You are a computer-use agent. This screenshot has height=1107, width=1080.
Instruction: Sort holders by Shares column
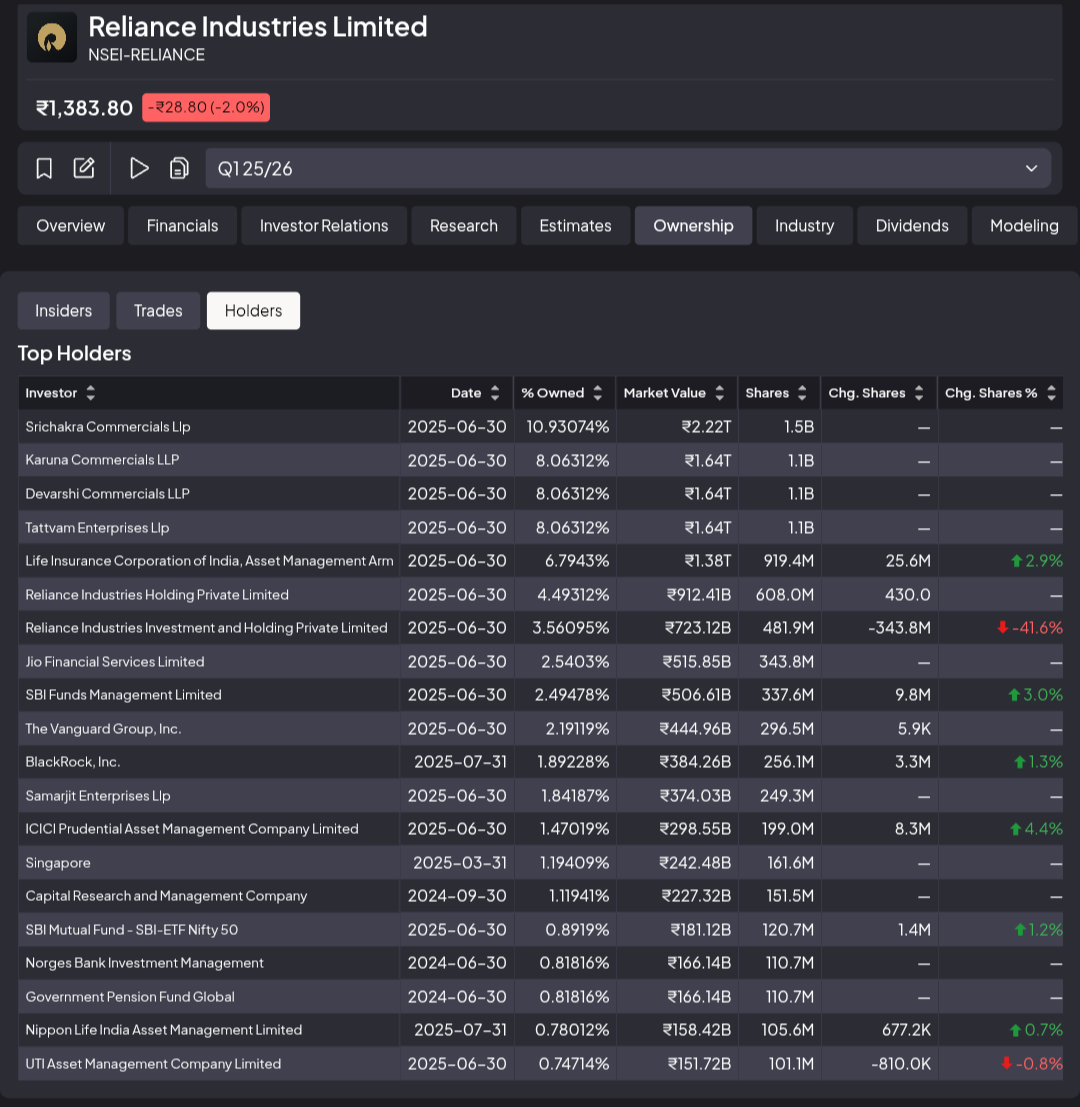(x=802, y=393)
